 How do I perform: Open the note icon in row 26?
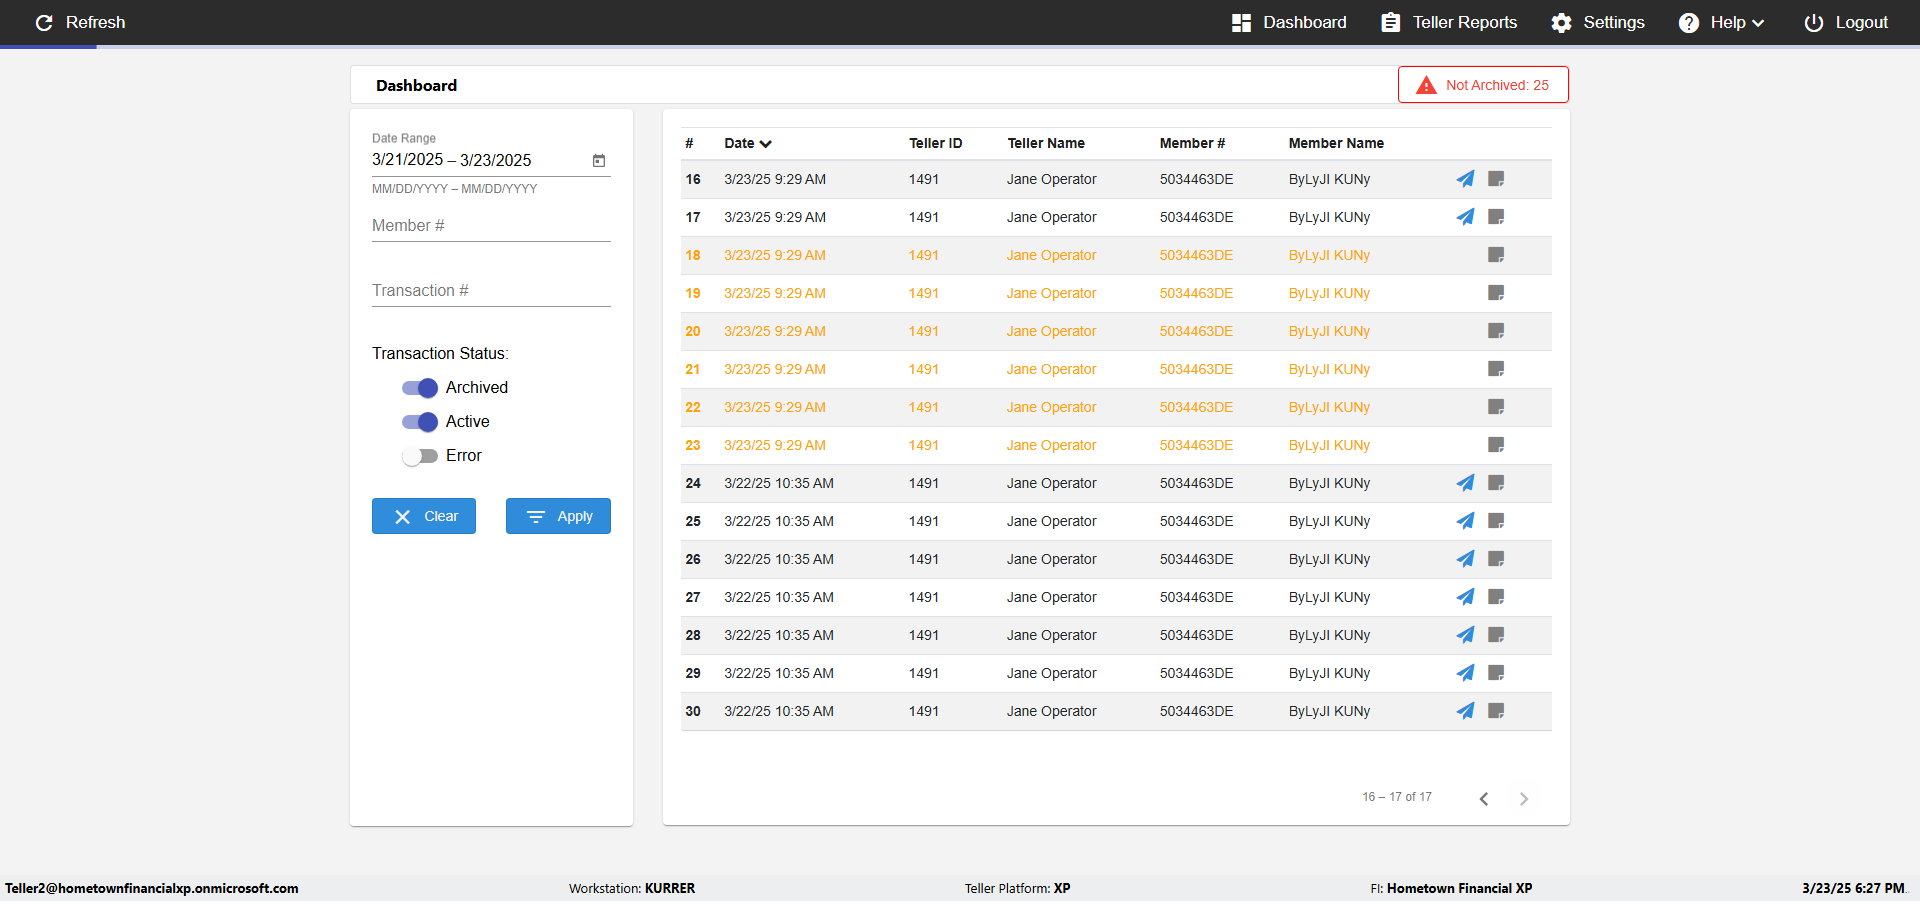(x=1496, y=559)
